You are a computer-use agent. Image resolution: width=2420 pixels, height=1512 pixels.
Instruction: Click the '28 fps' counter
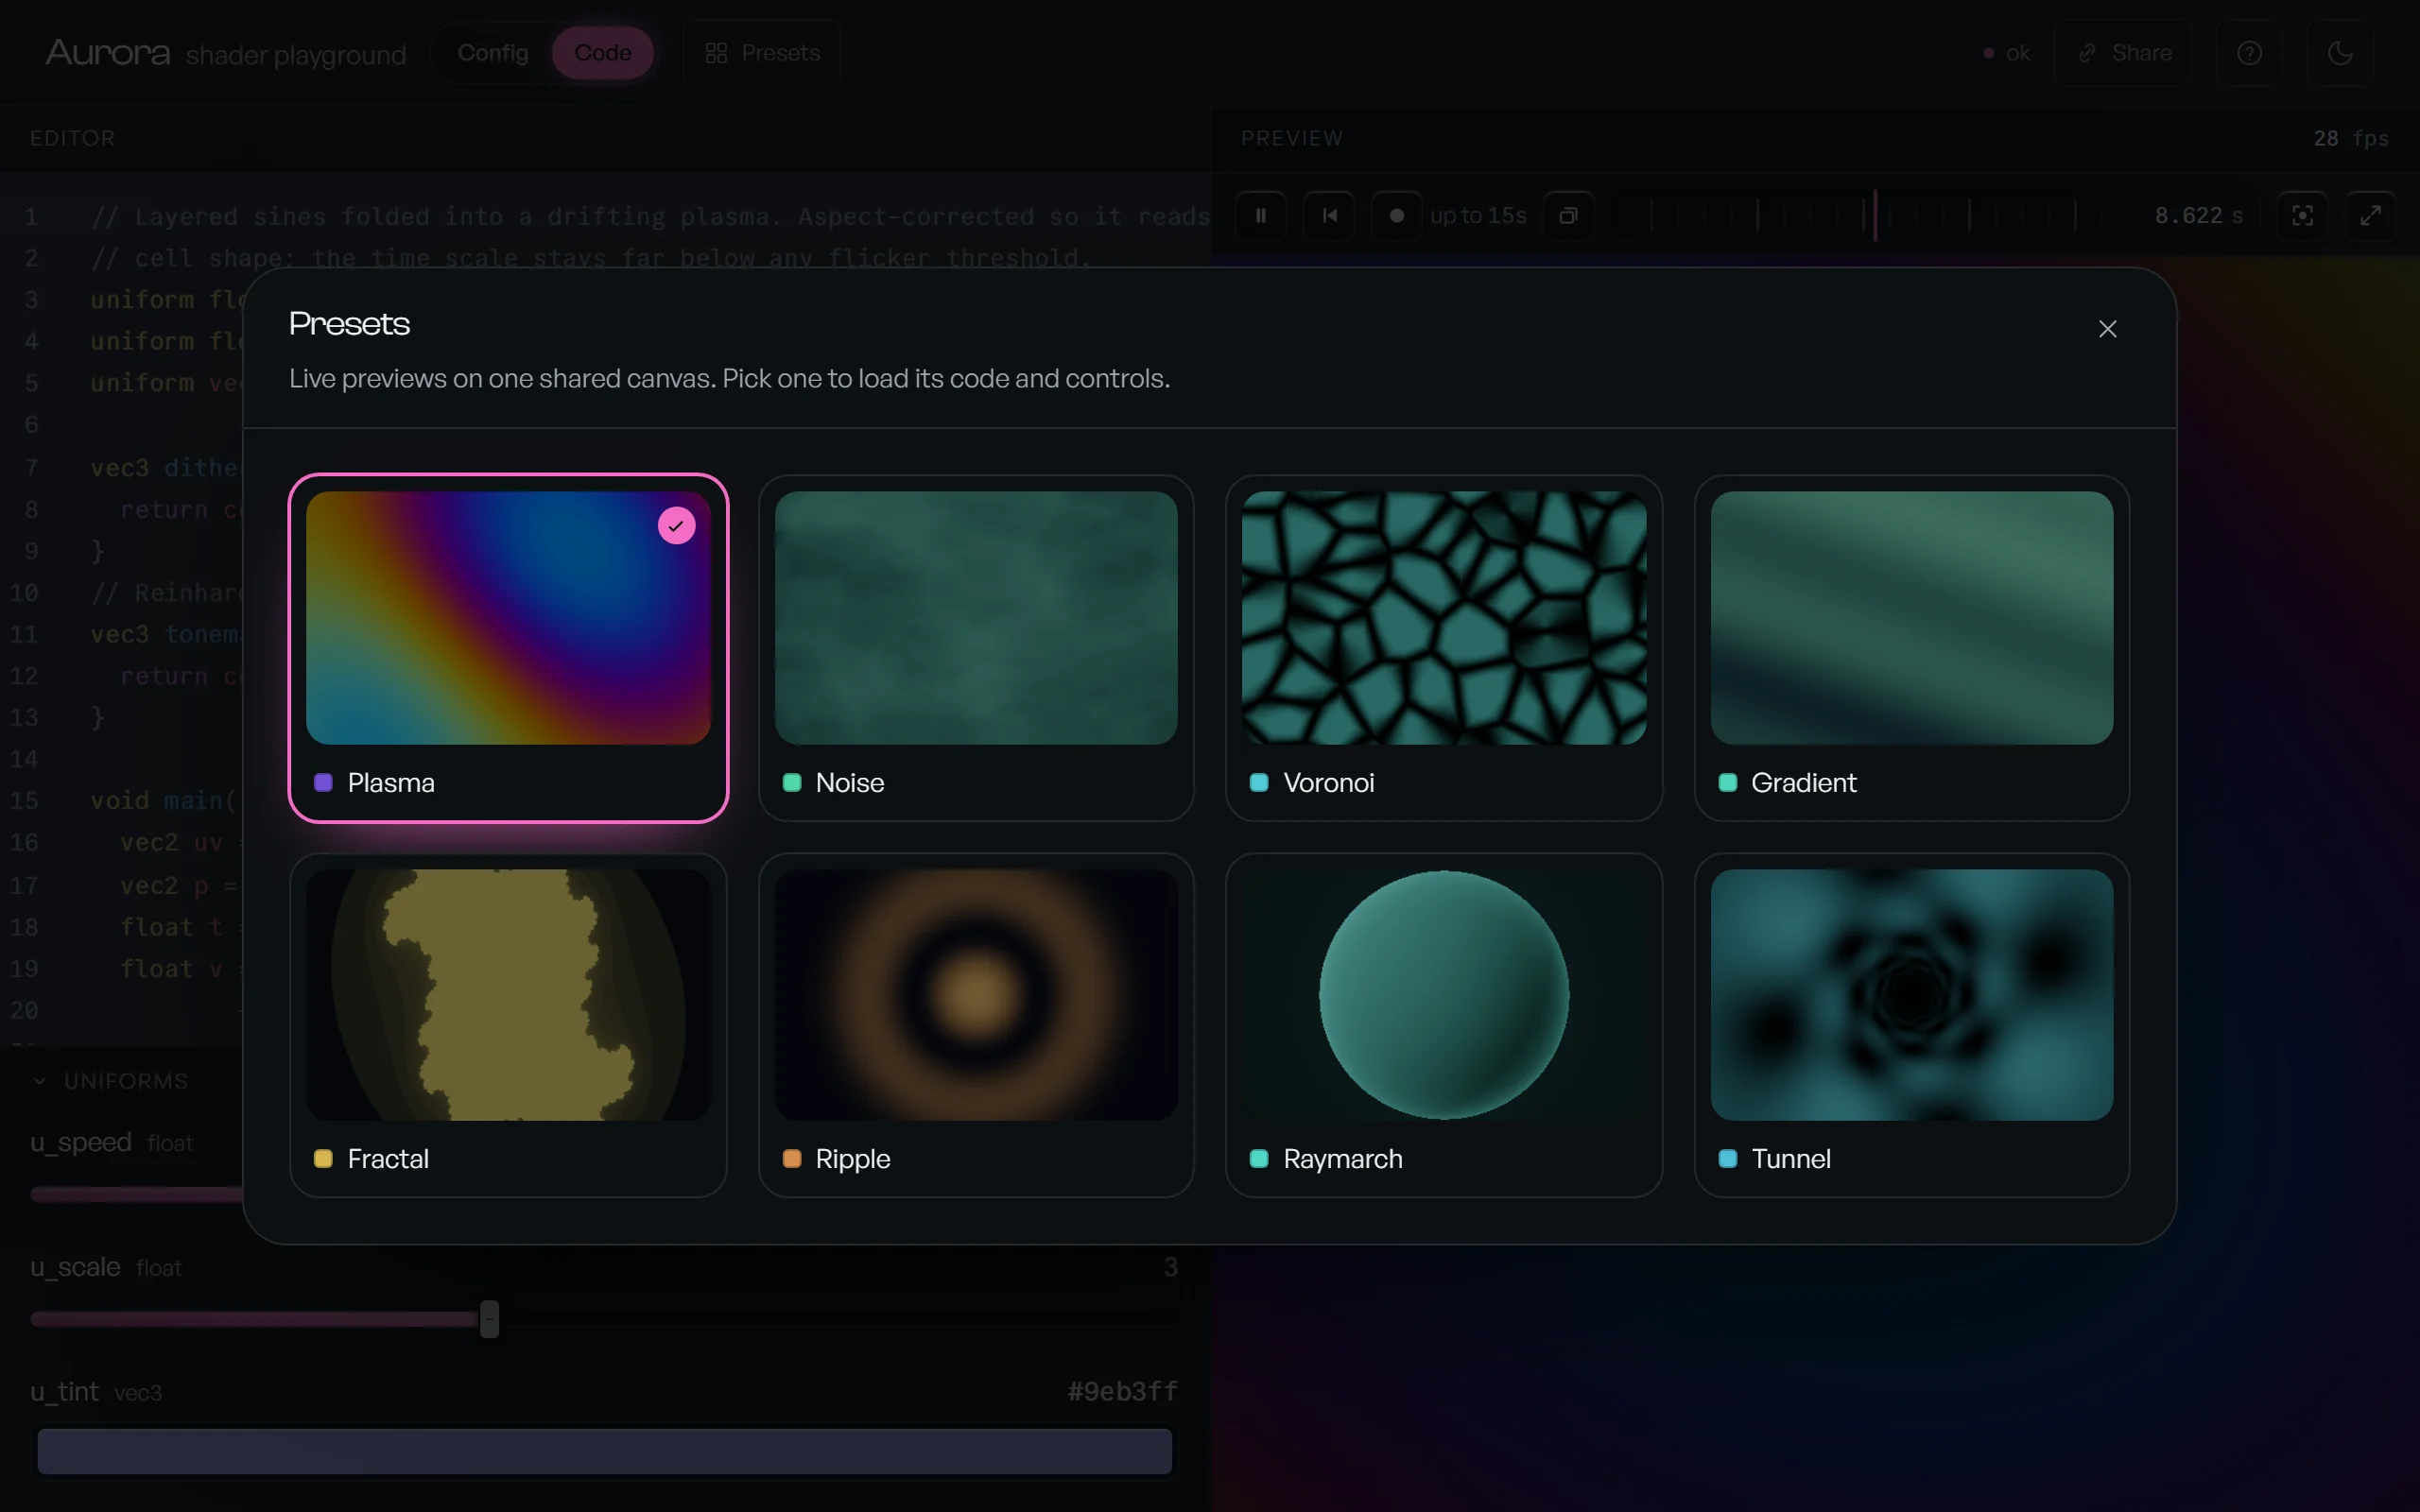[x=2351, y=138]
